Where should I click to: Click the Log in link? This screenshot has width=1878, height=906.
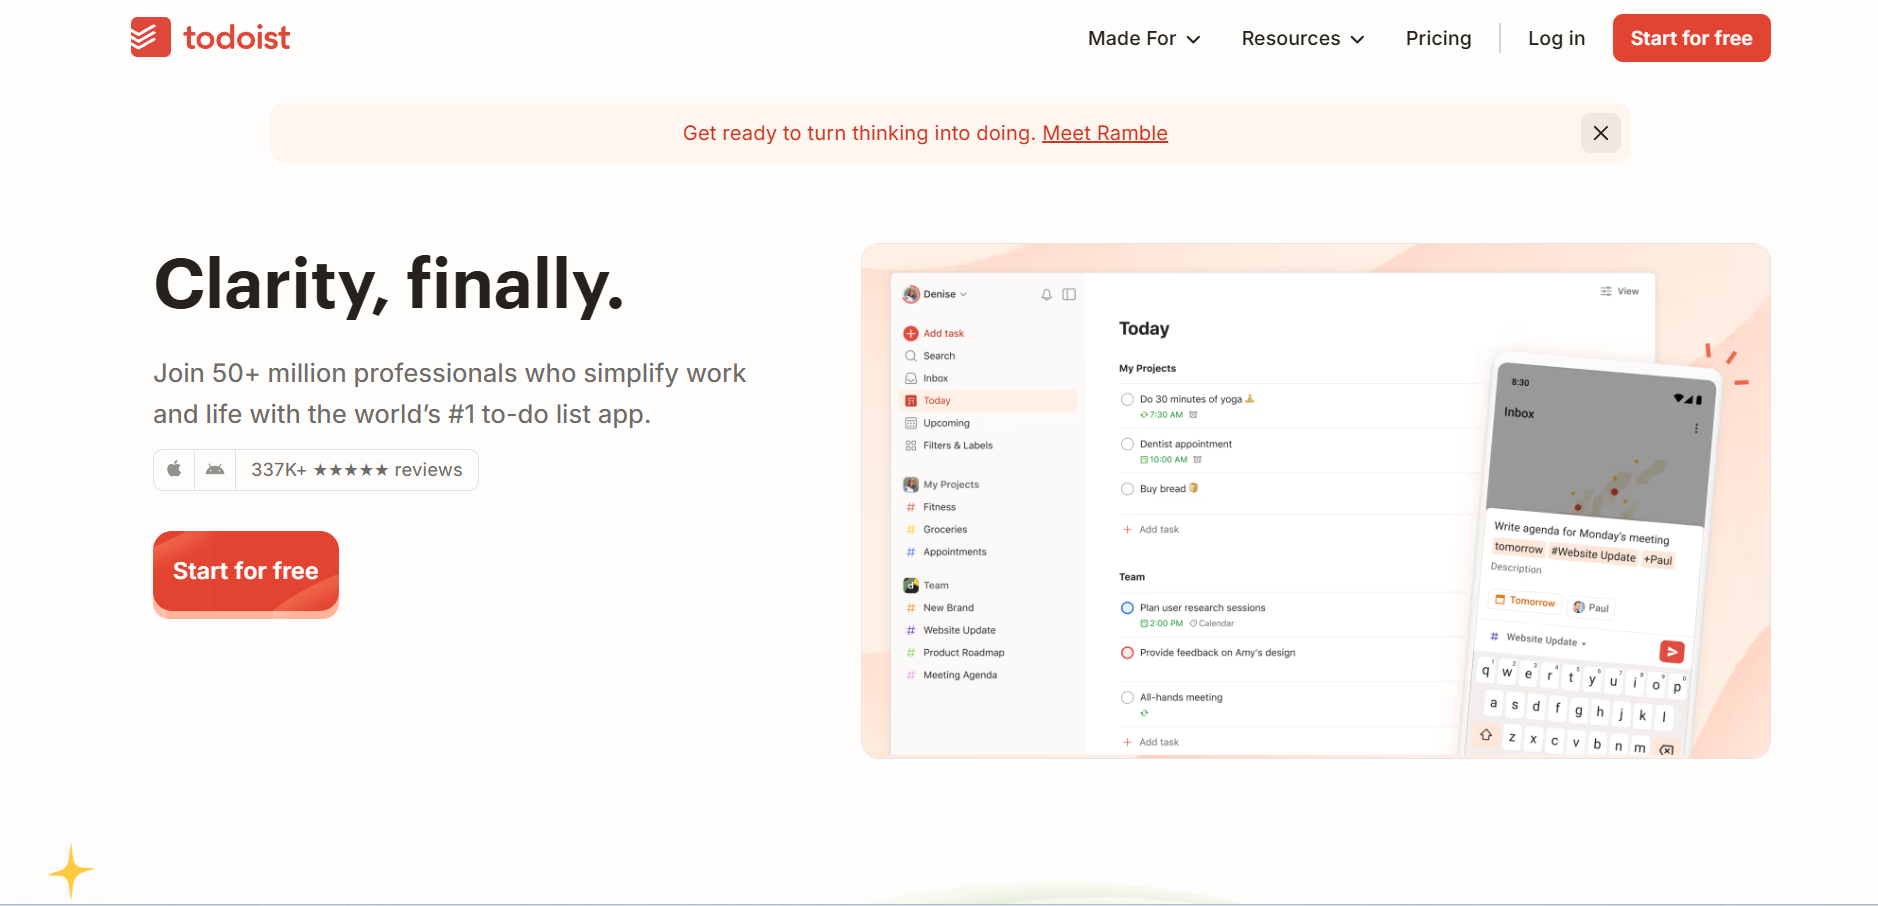coord(1556,38)
